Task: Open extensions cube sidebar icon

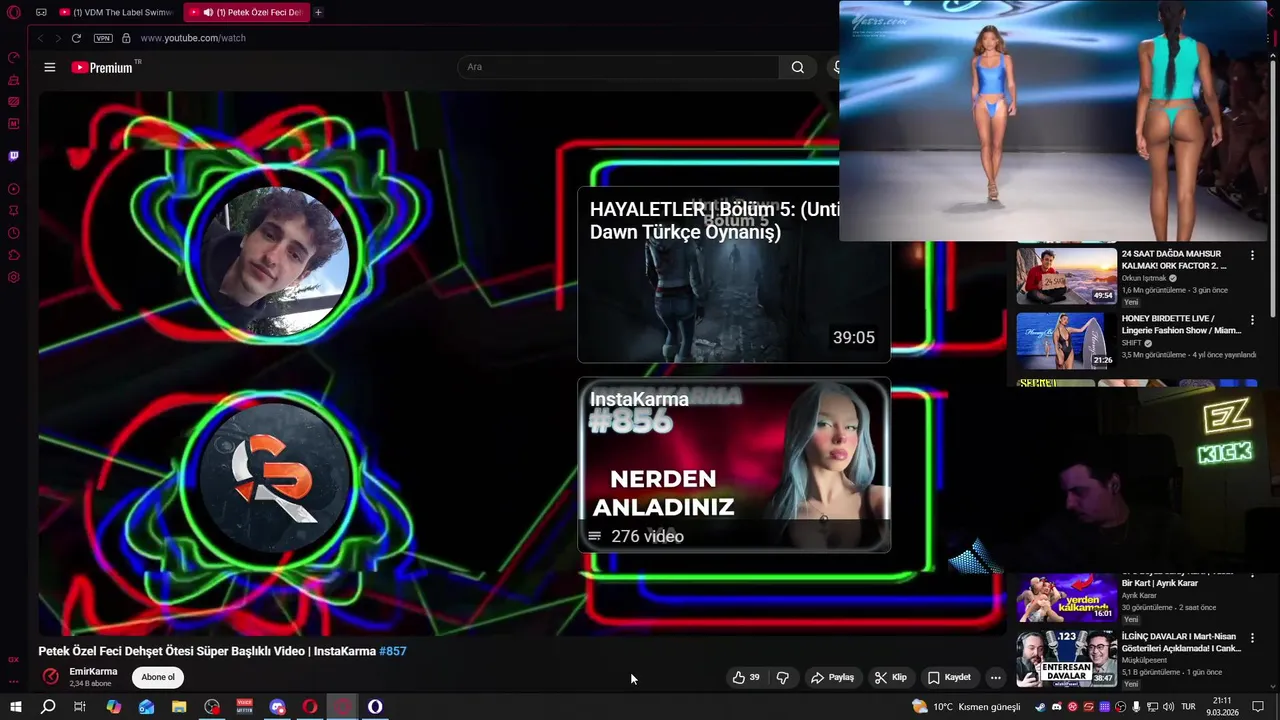Action: (14, 255)
